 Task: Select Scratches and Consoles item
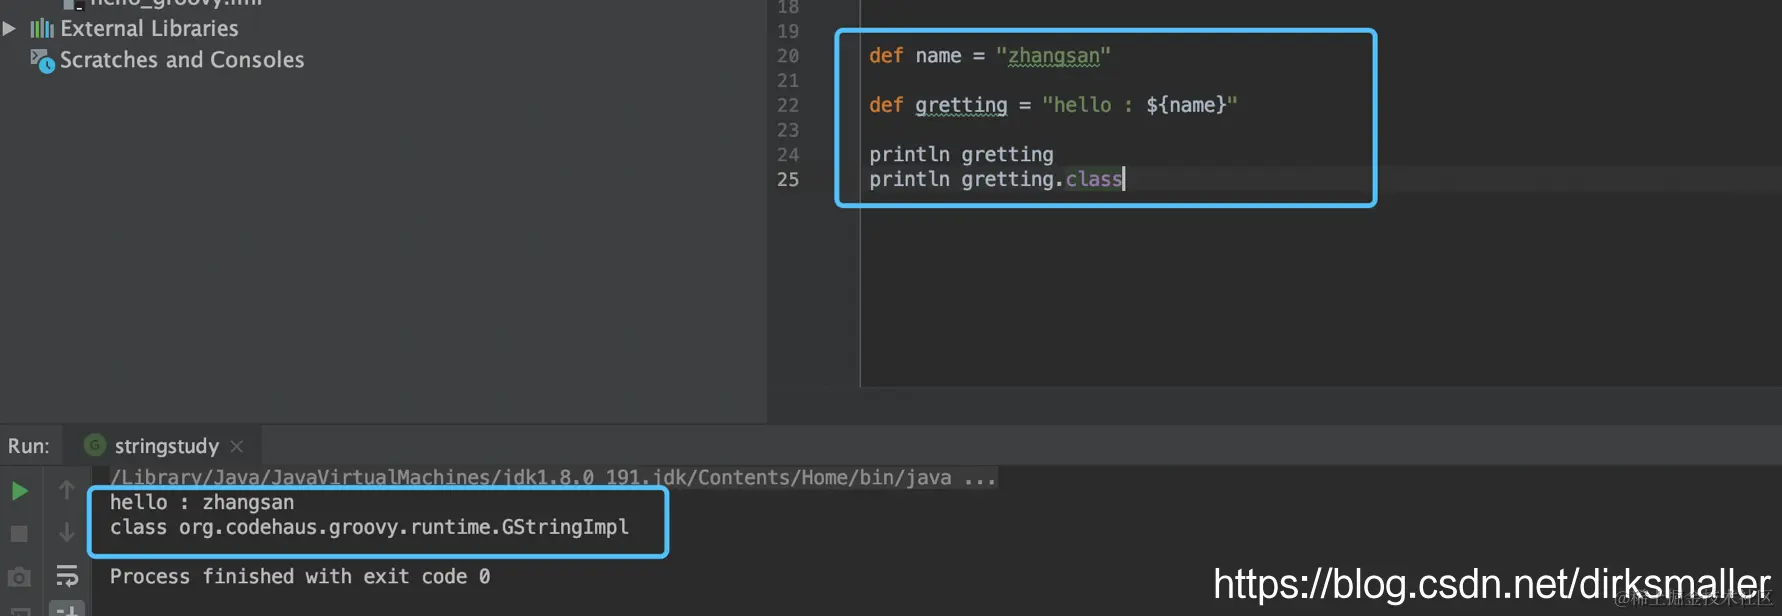tap(182, 60)
